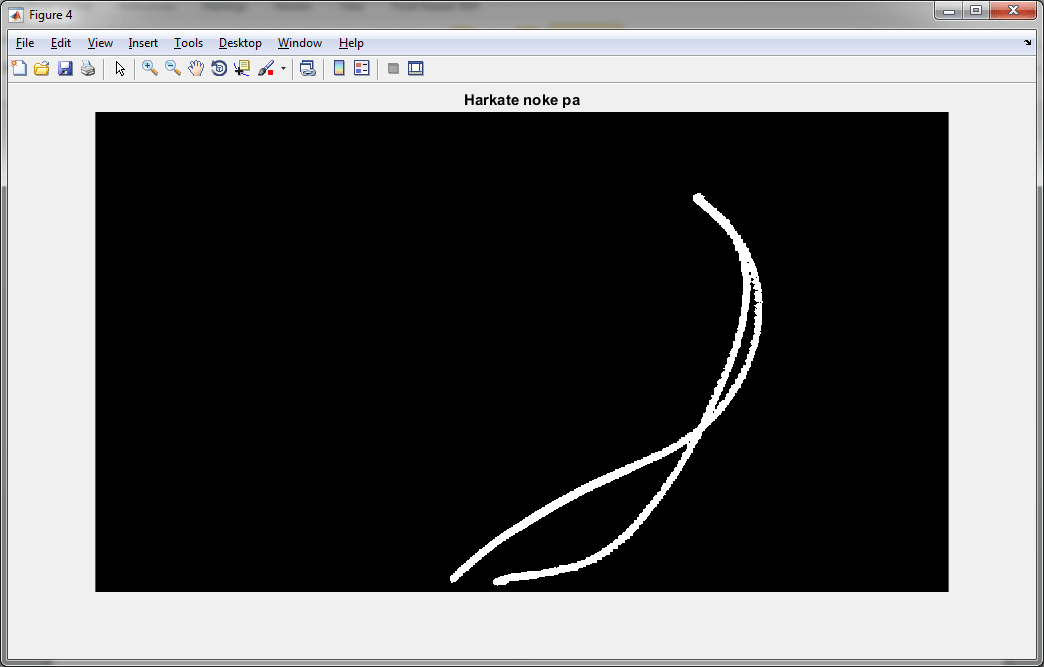Screen dimensions: 1044x667
Task: Close the Figure 4 window
Action: coord(1013,11)
